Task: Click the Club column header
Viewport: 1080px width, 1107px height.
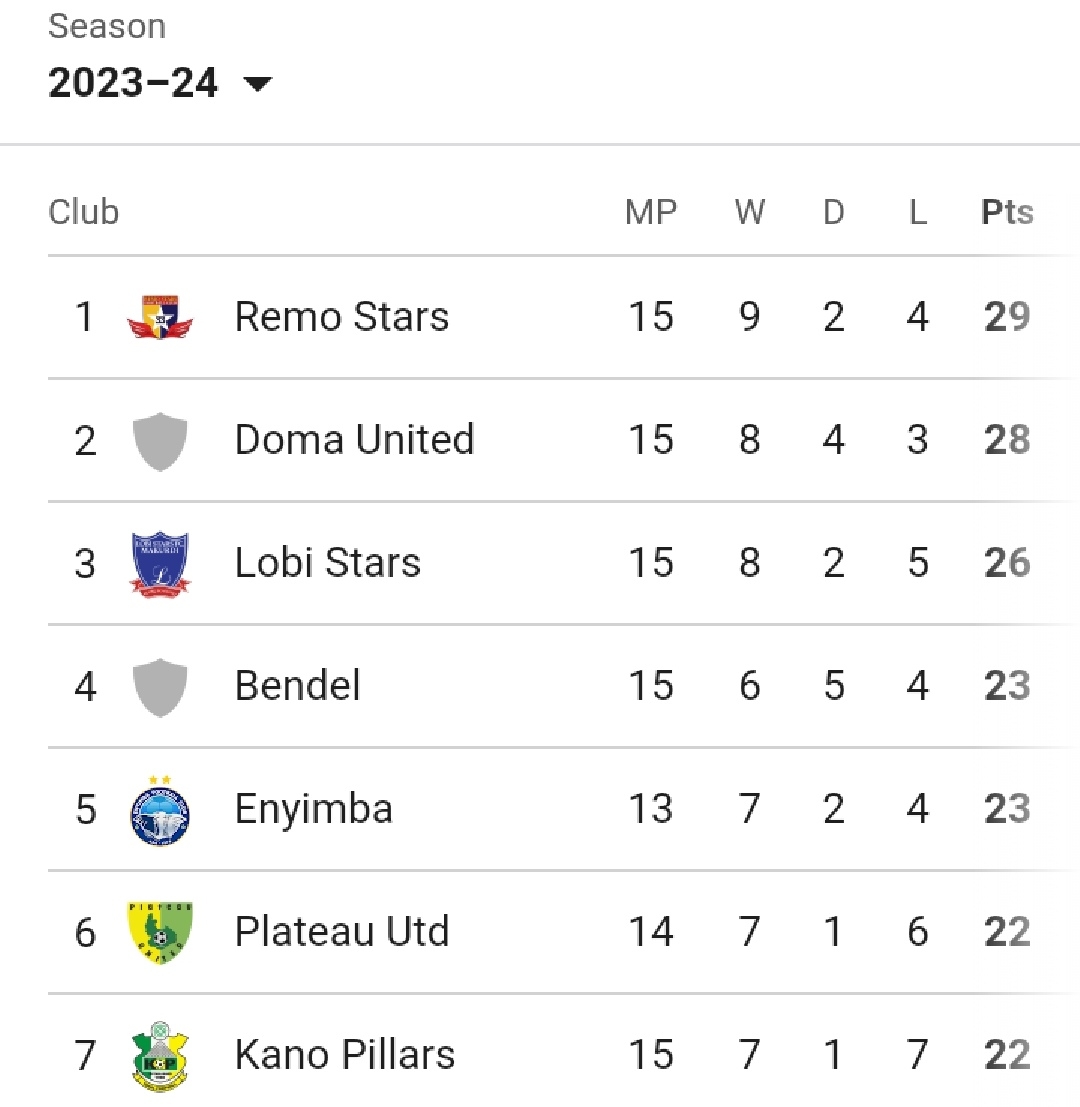Action: click(84, 212)
